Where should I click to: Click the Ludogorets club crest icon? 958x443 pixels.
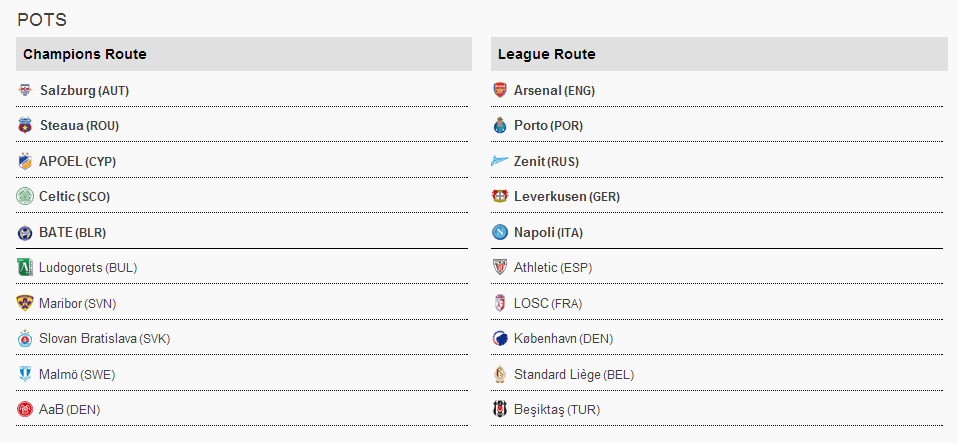25,267
